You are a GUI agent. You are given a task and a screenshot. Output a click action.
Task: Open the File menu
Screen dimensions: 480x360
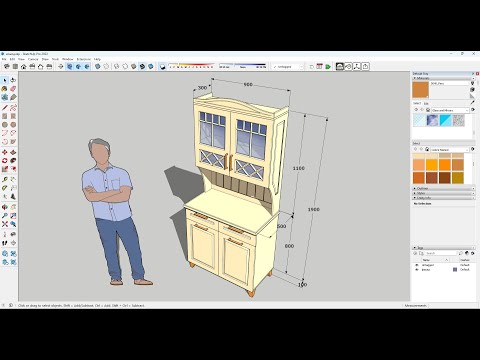click(x=4, y=59)
